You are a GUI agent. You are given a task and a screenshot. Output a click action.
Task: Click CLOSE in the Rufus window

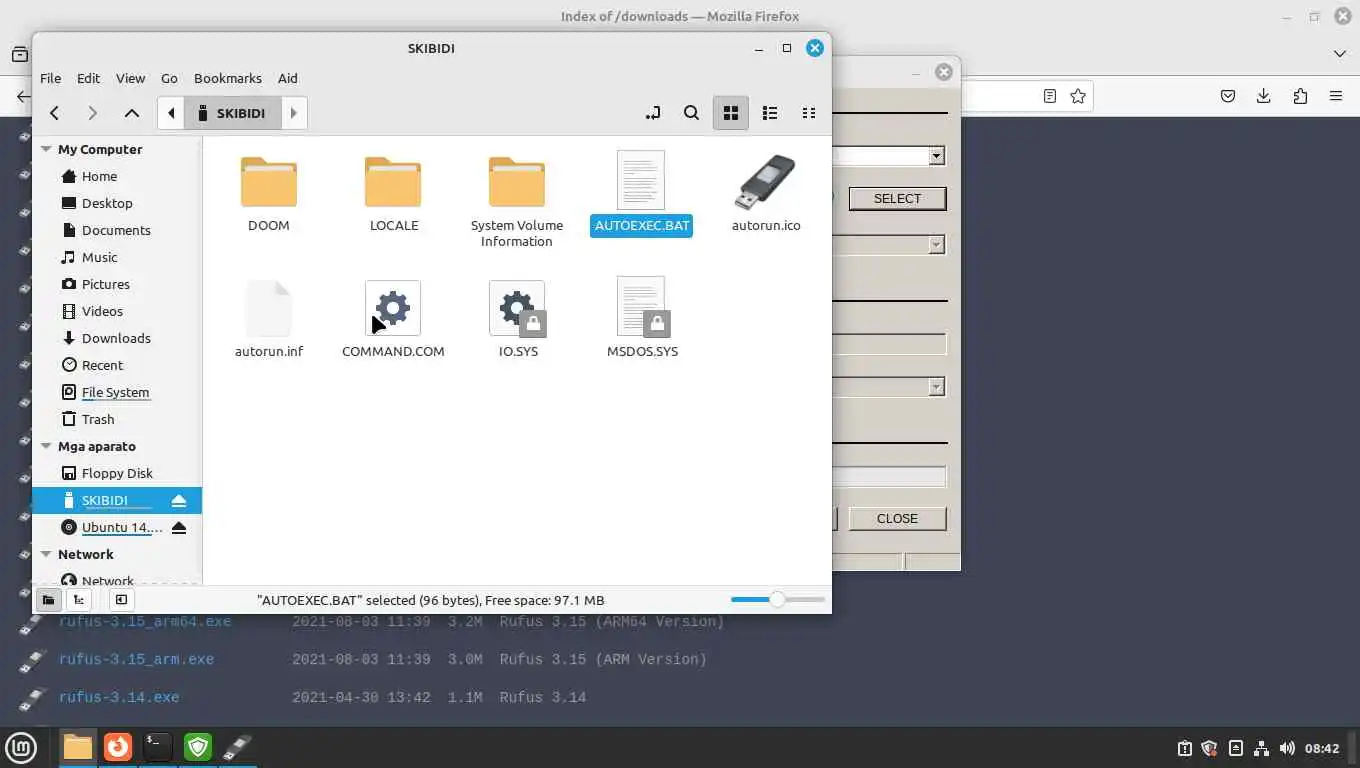coord(897,518)
